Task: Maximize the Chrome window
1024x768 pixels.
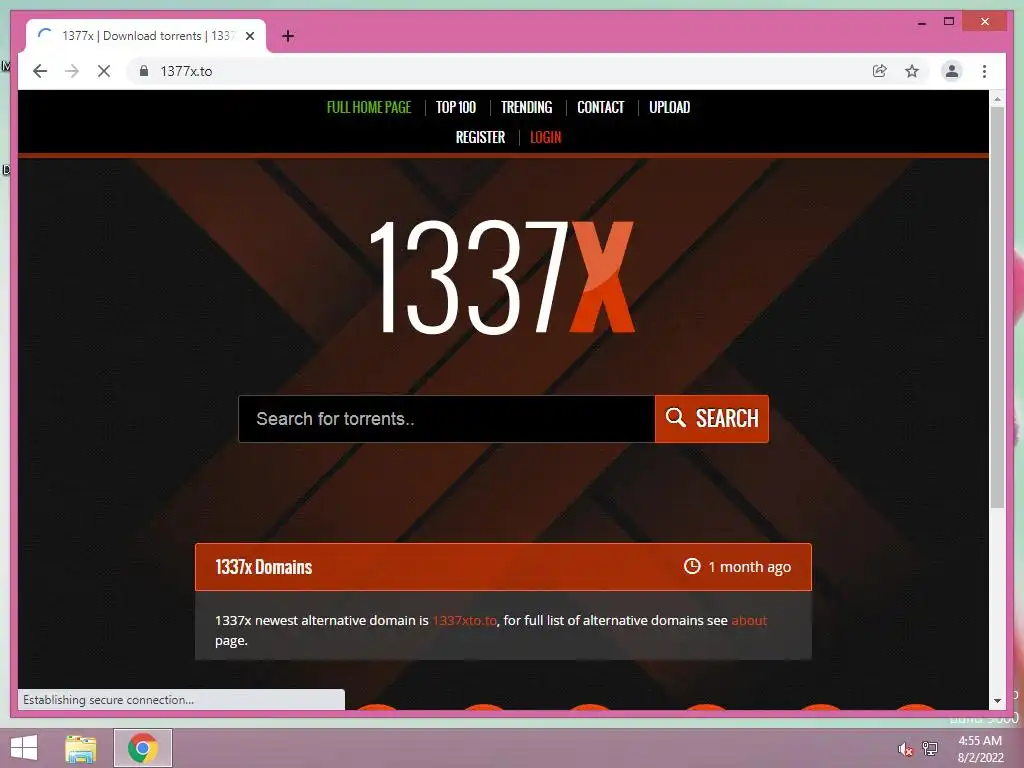Action: (x=949, y=22)
